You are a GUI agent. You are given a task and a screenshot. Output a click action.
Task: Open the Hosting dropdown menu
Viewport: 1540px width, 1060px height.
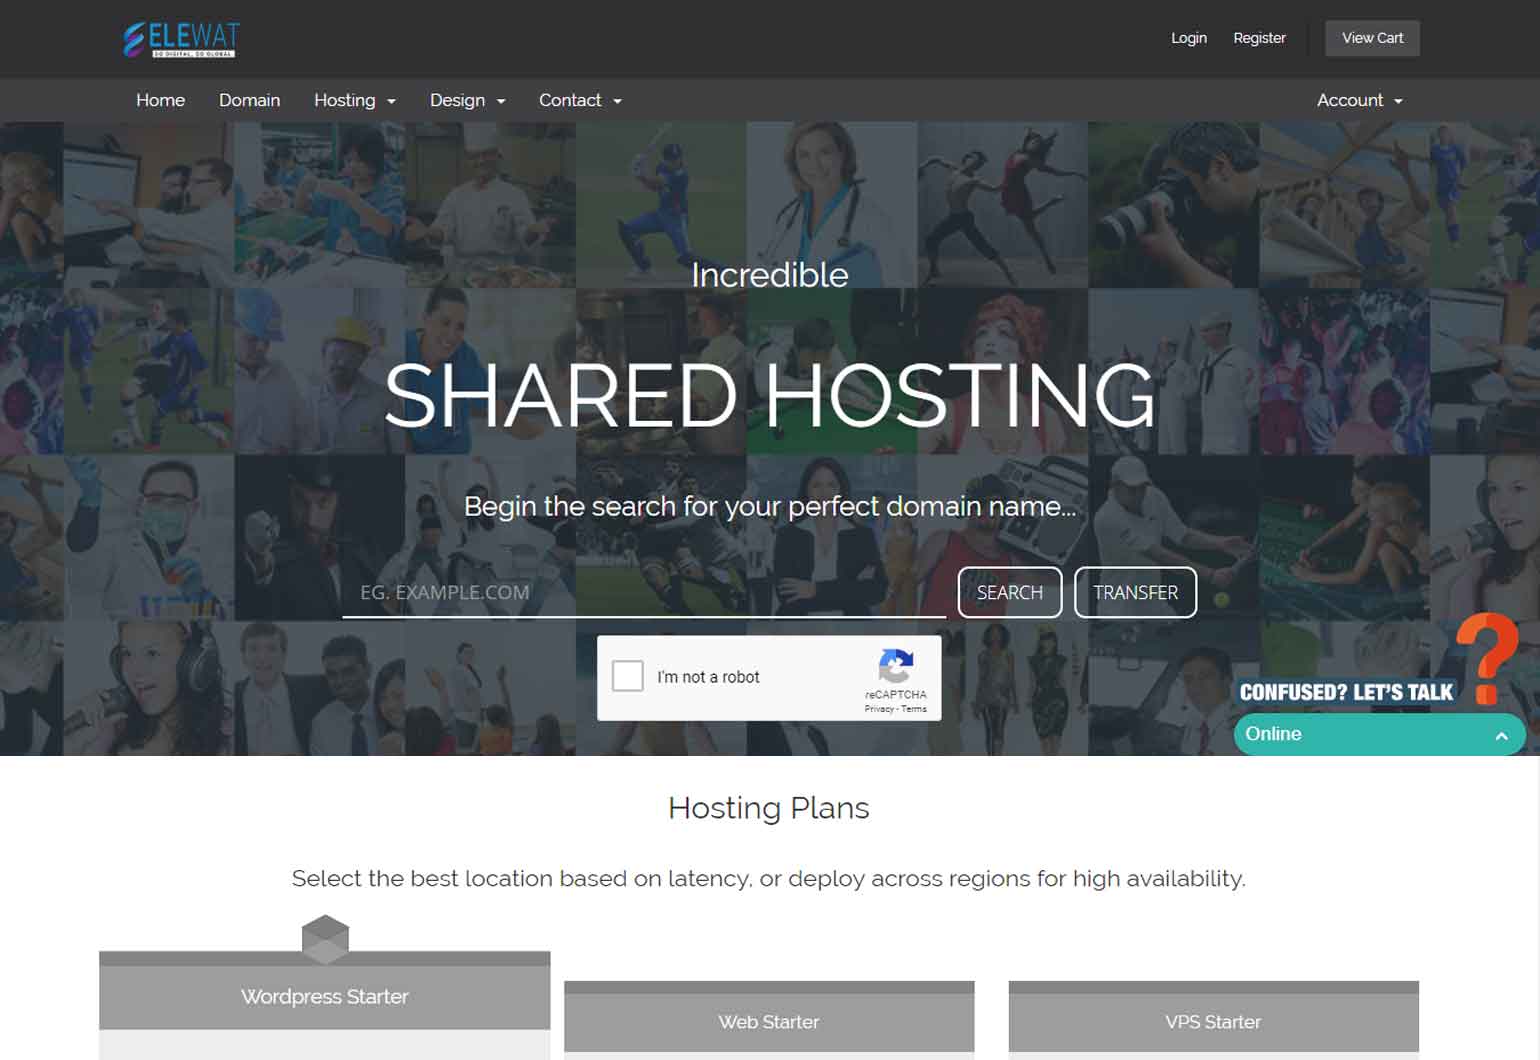(354, 101)
